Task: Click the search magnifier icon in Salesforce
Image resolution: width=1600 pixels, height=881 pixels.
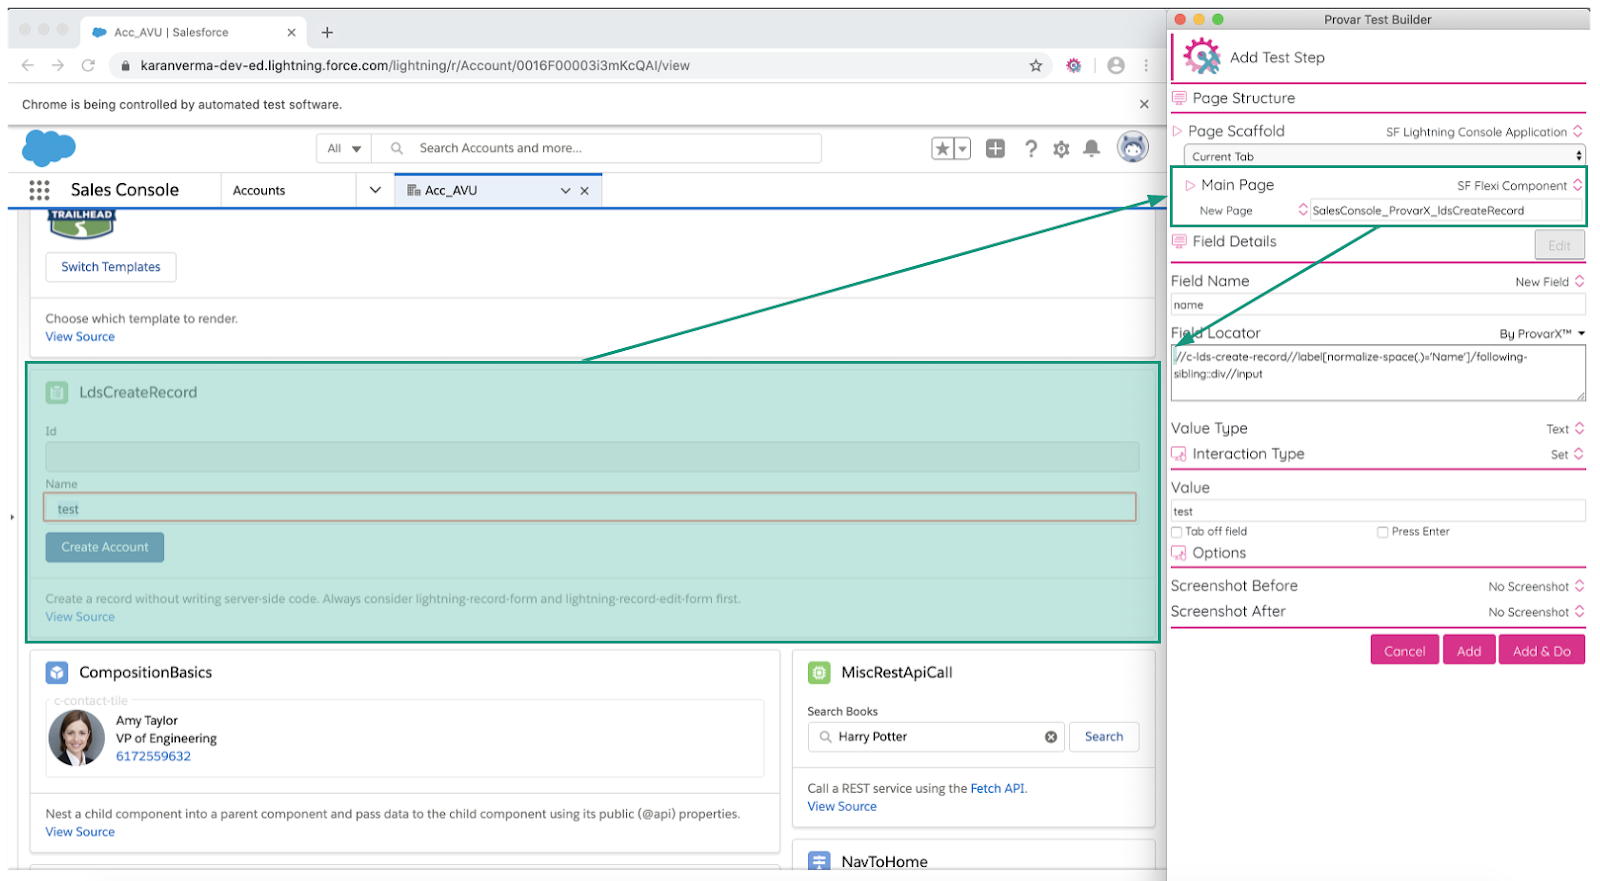Action: coord(397,148)
